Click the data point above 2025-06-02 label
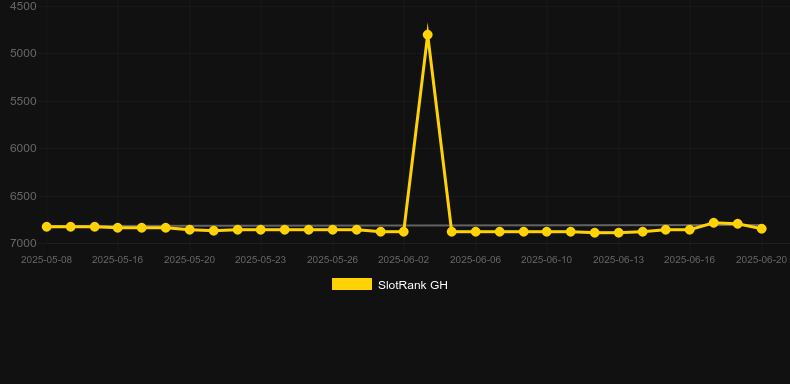 click(404, 232)
